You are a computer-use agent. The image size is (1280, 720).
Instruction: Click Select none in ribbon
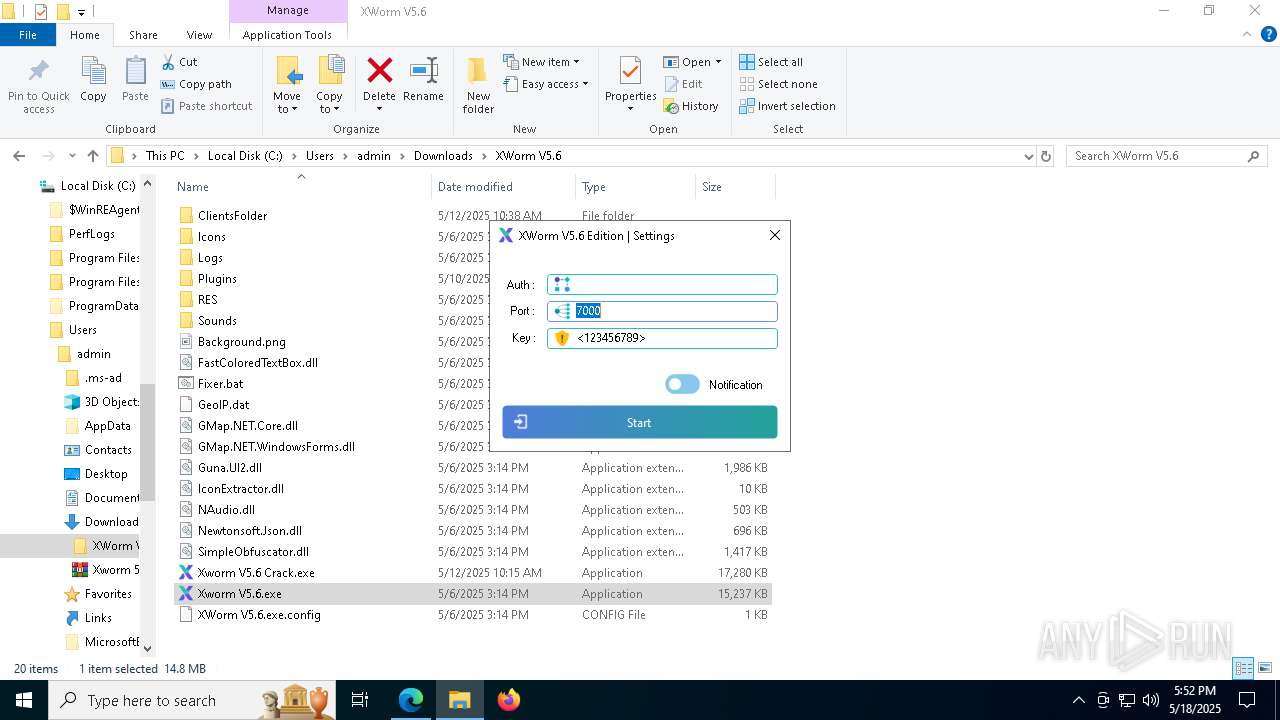(778, 84)
